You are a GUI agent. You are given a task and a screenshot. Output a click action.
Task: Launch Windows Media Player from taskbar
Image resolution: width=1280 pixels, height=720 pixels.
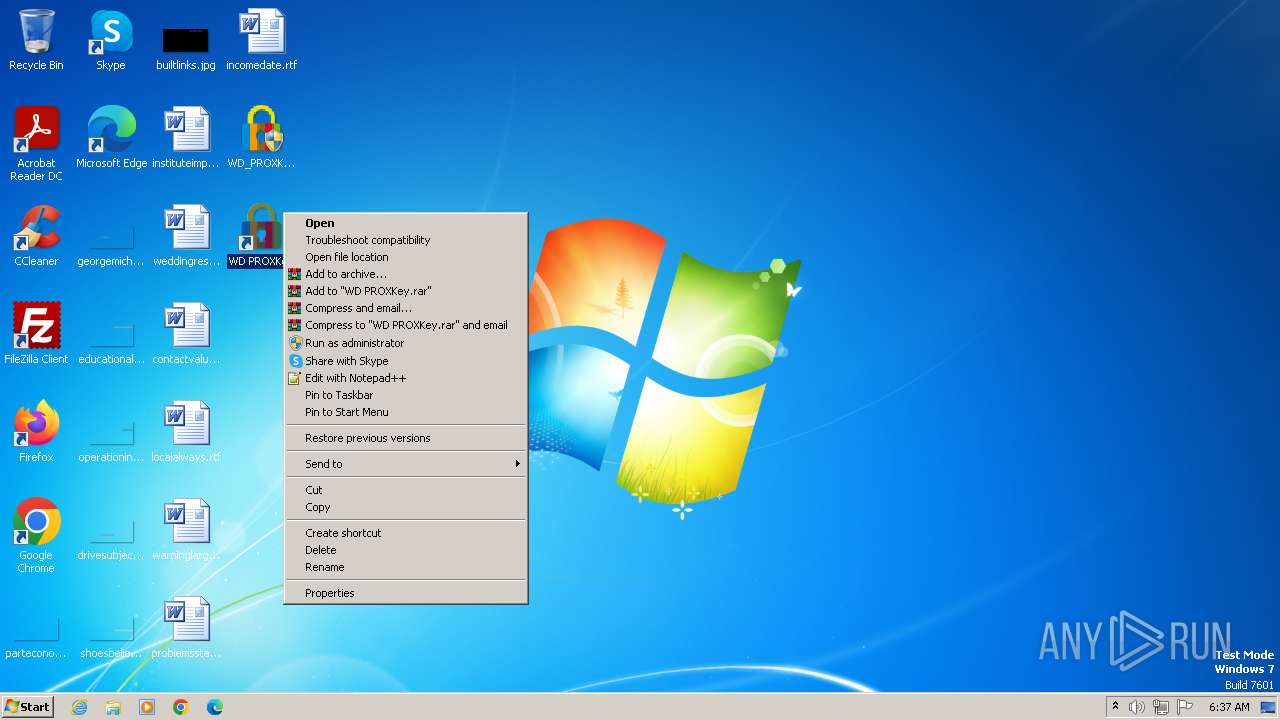click(x=147, y=707)
